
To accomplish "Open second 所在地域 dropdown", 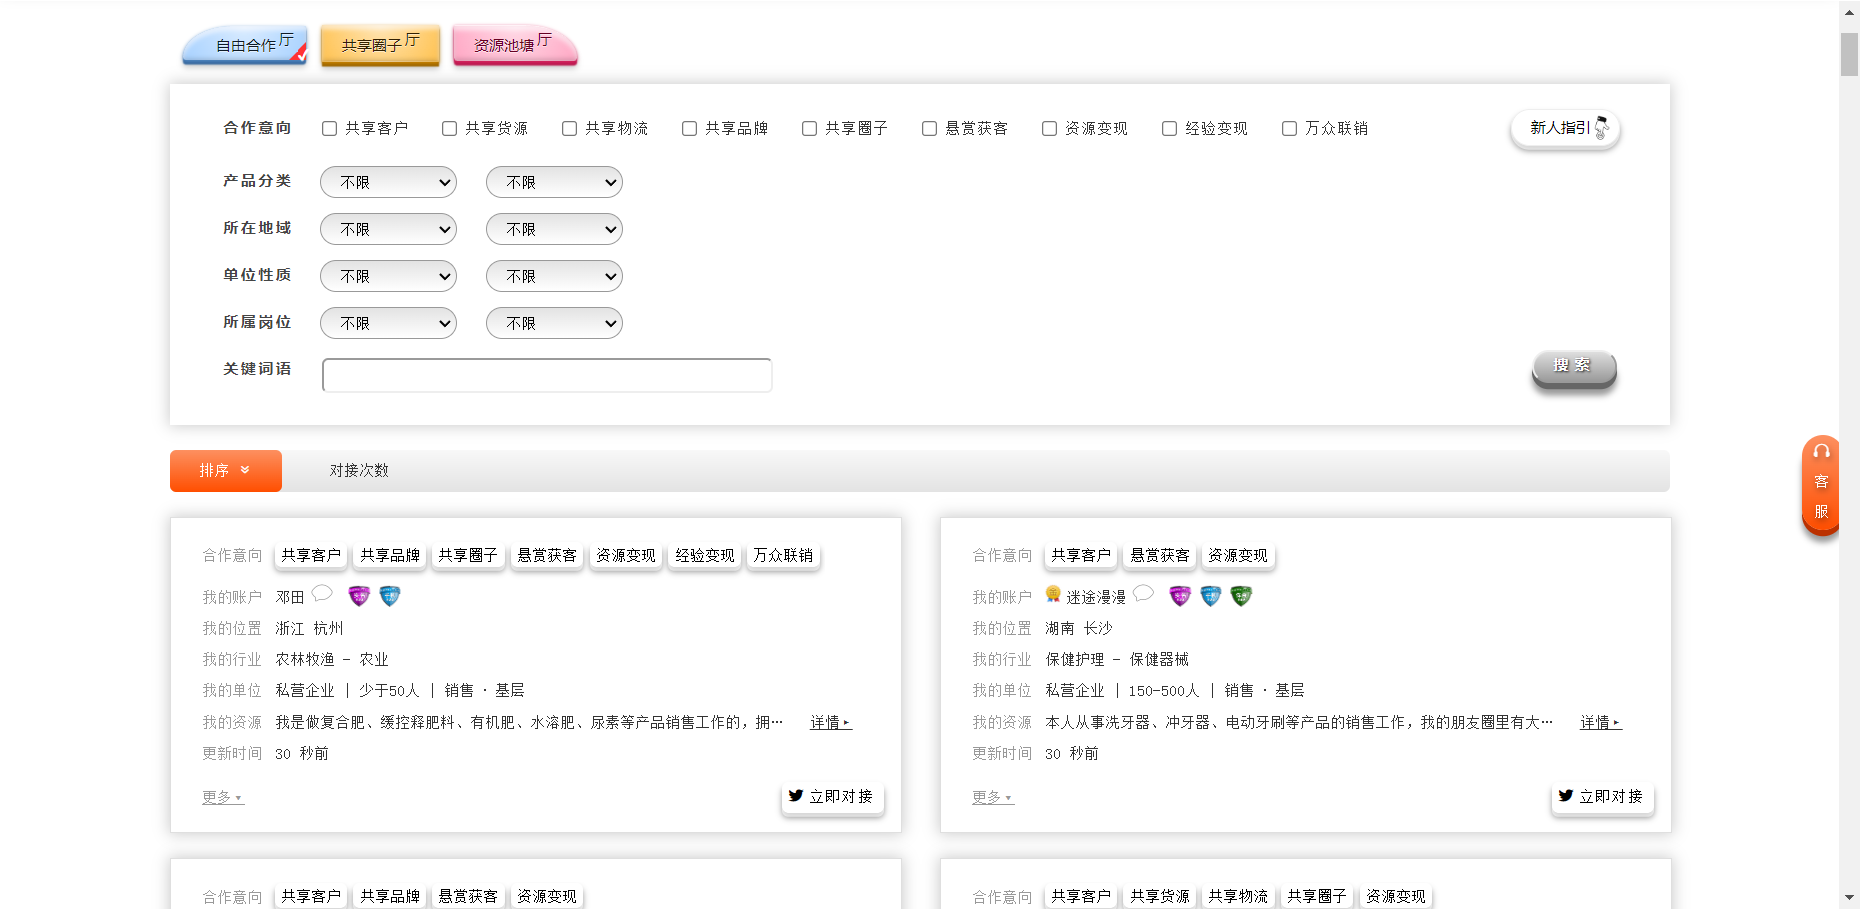I will coord(554,229).
